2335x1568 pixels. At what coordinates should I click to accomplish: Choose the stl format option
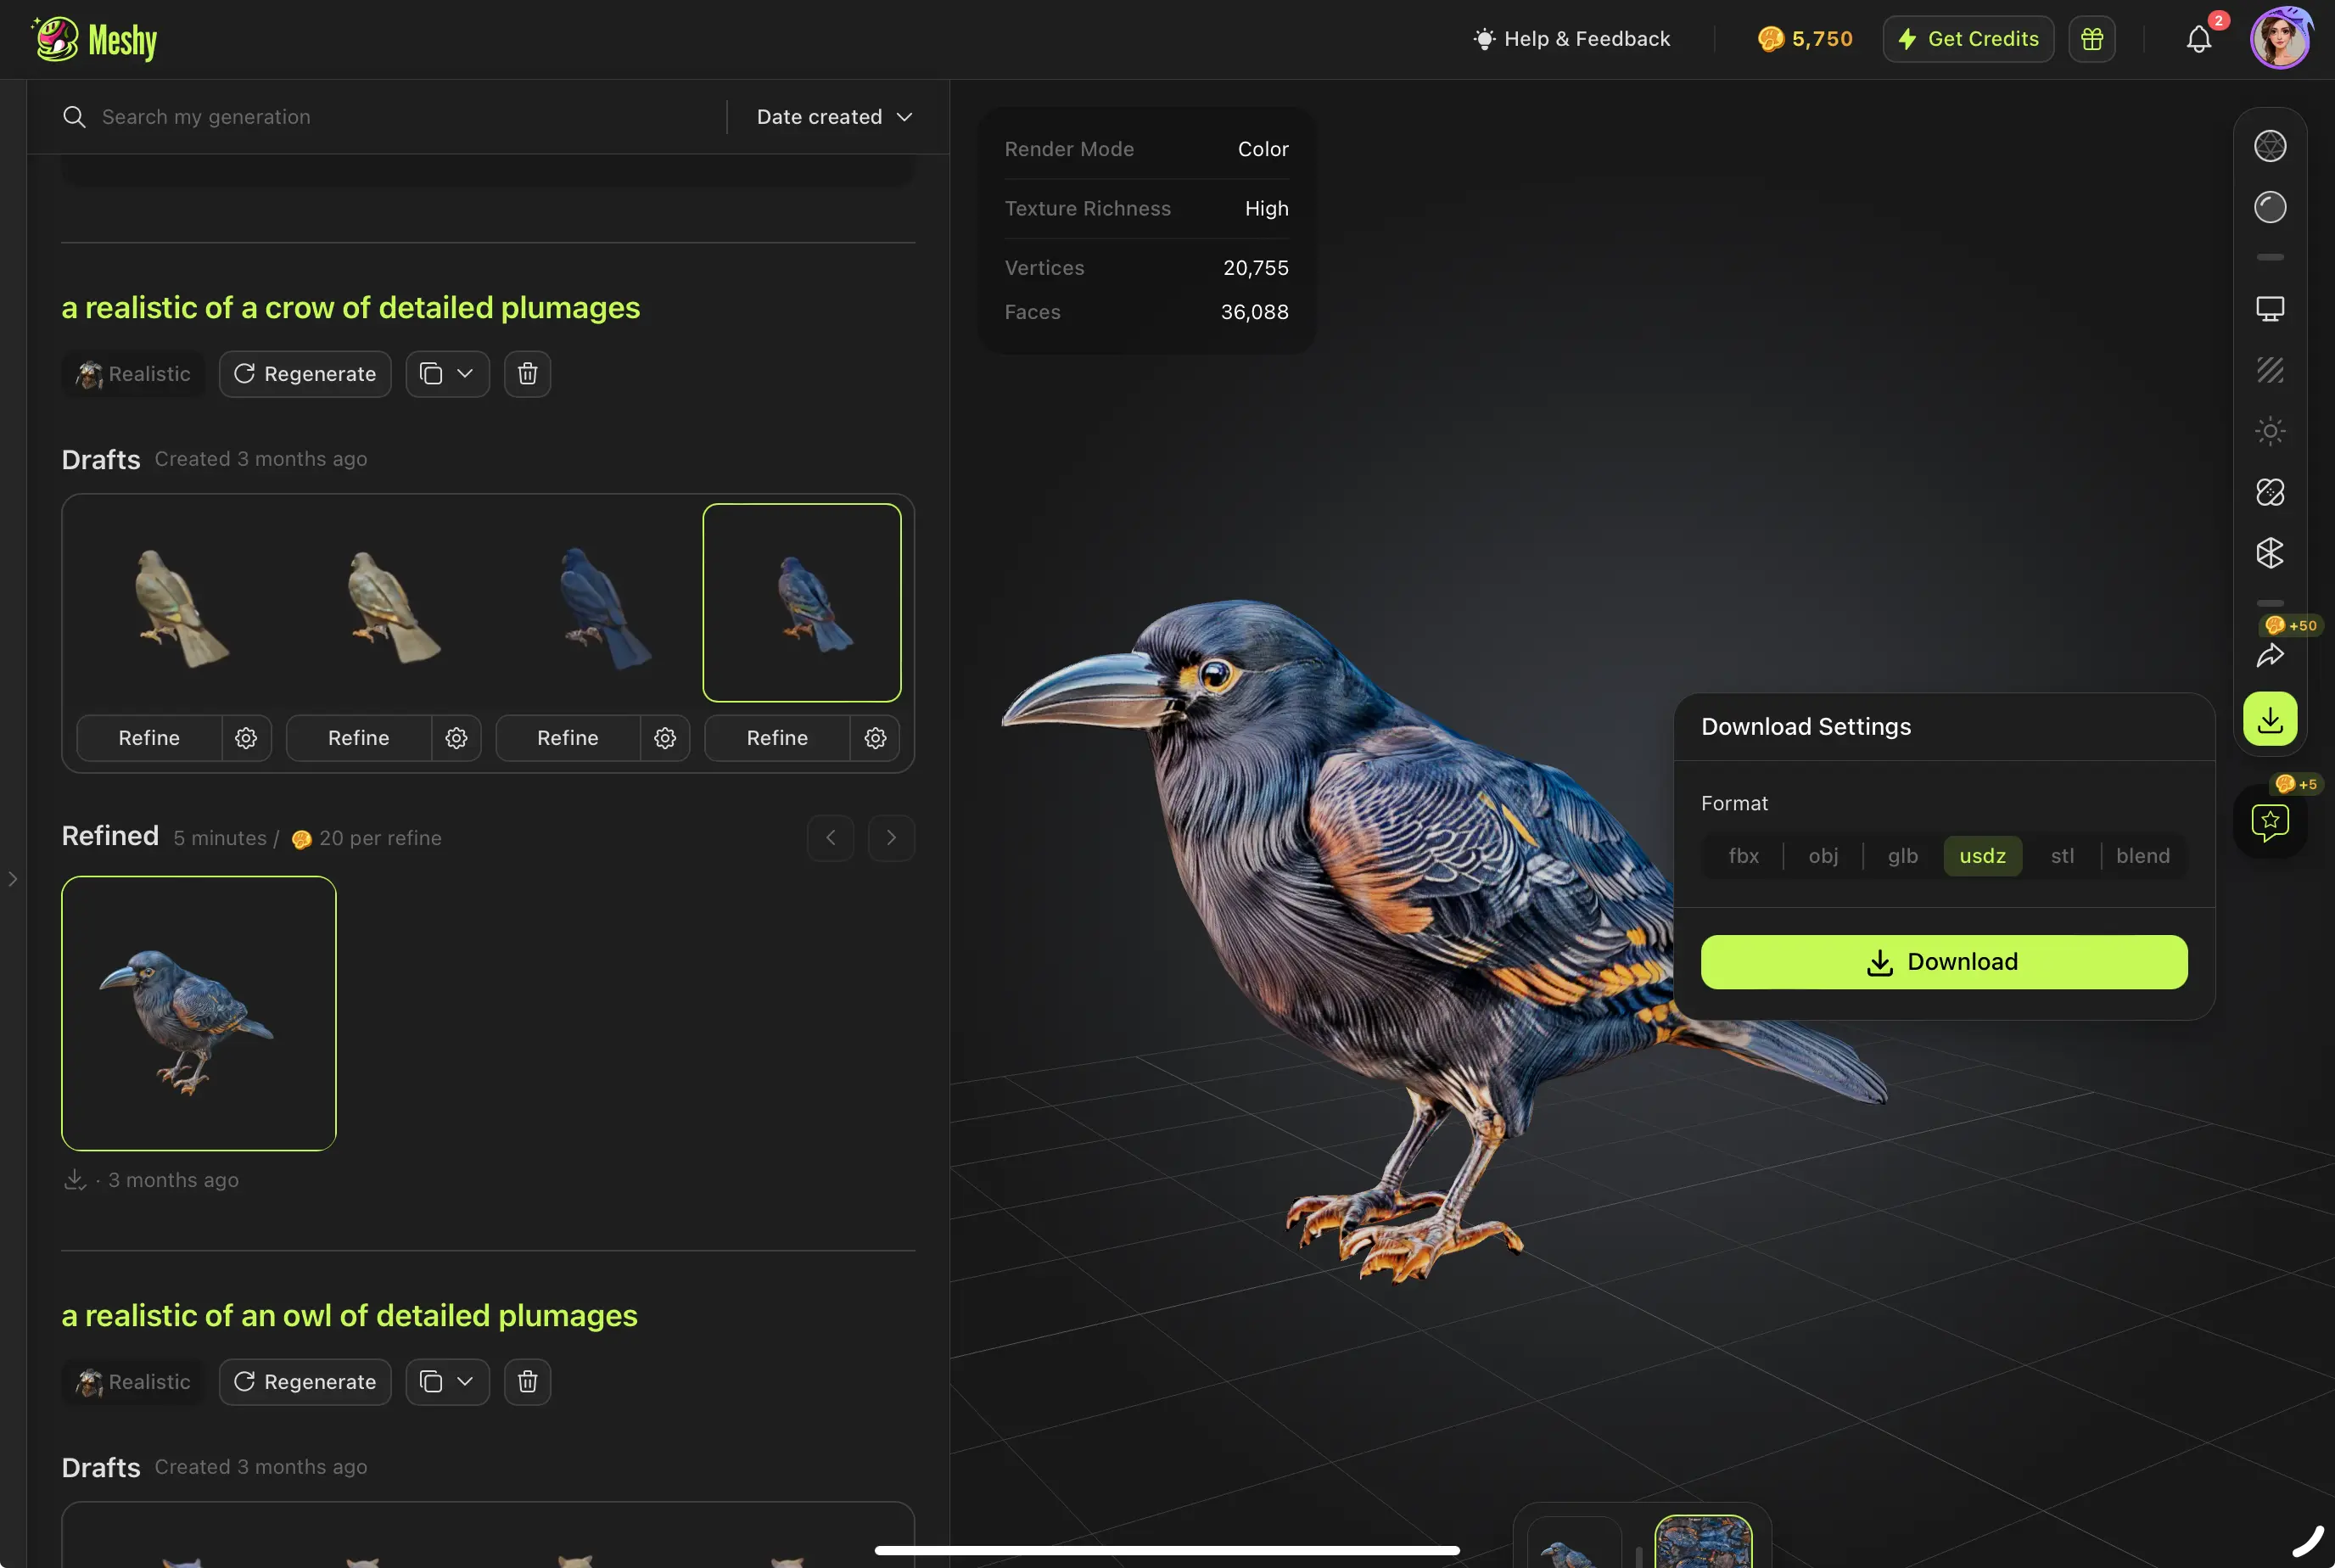(2061, 856)
